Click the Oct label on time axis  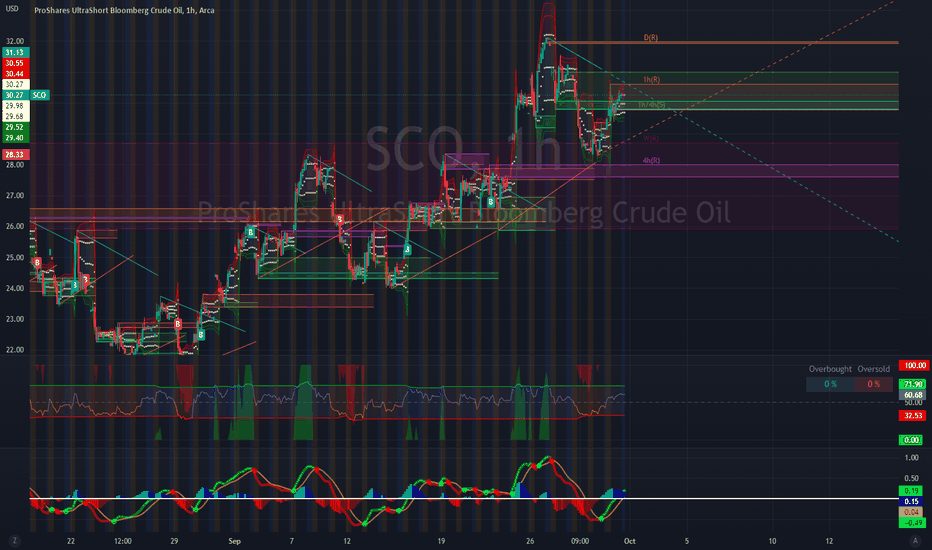point(629,541)
